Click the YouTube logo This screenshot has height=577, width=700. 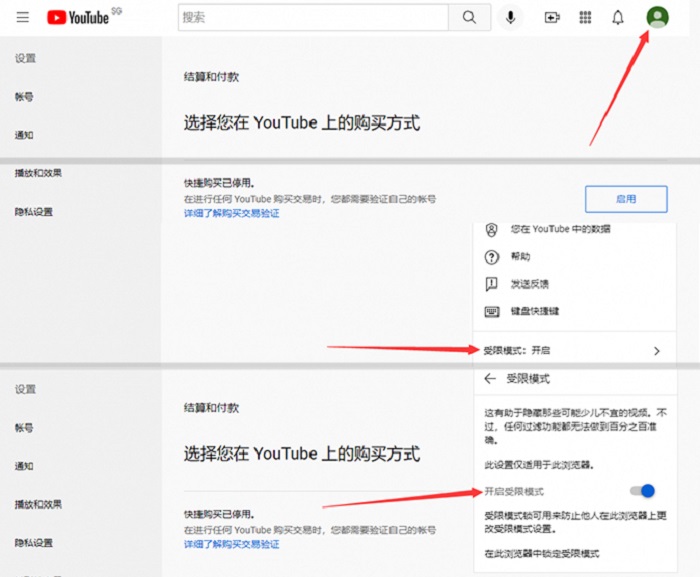coord(79,17)
